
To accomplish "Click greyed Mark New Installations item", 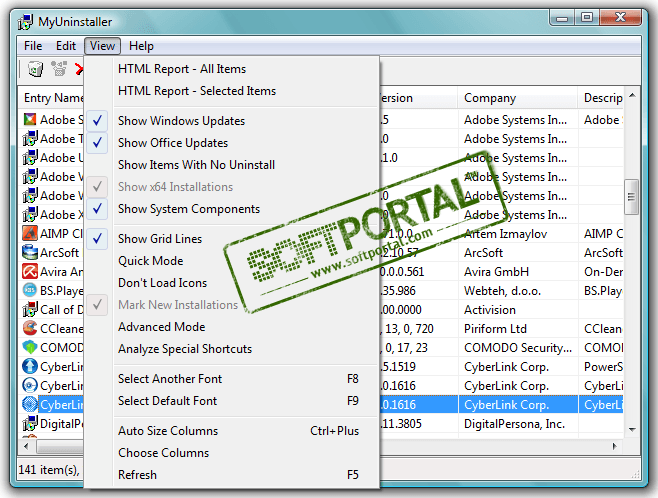I will pyautogui.click(x=231, y=305).
